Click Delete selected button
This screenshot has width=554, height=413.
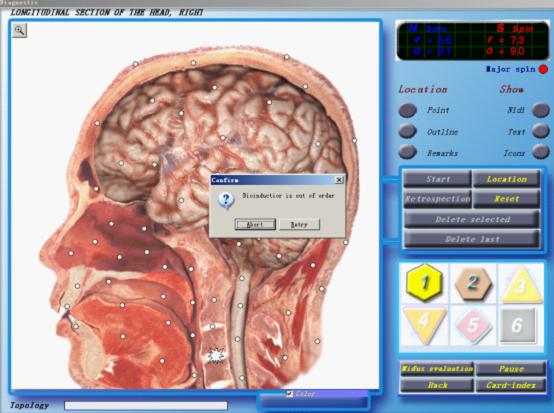(472, 219)
